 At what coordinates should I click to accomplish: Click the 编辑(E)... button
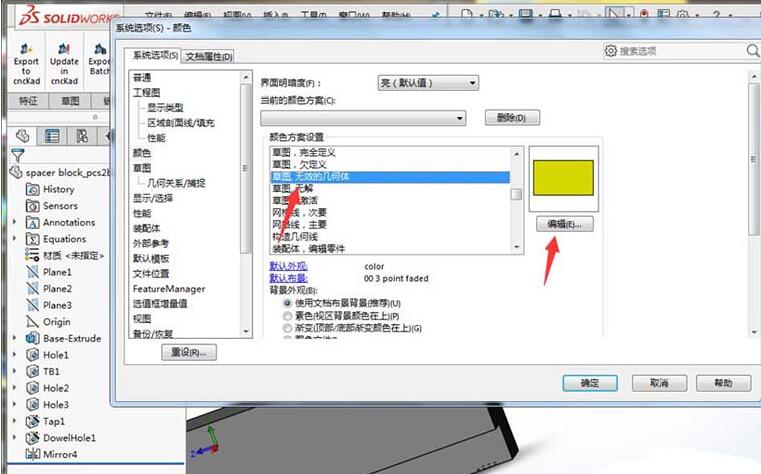564,224
